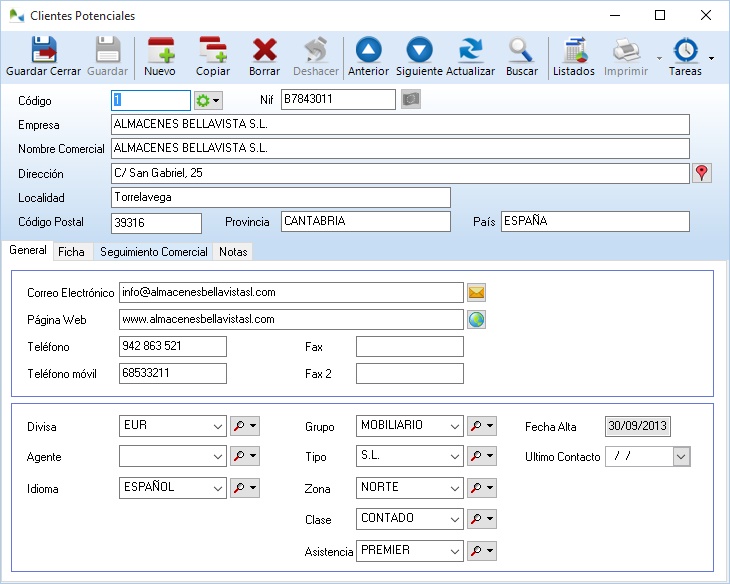This screenshot has width=730, height=584.
Task: Click the Dirección field
Action: point(400,173)
